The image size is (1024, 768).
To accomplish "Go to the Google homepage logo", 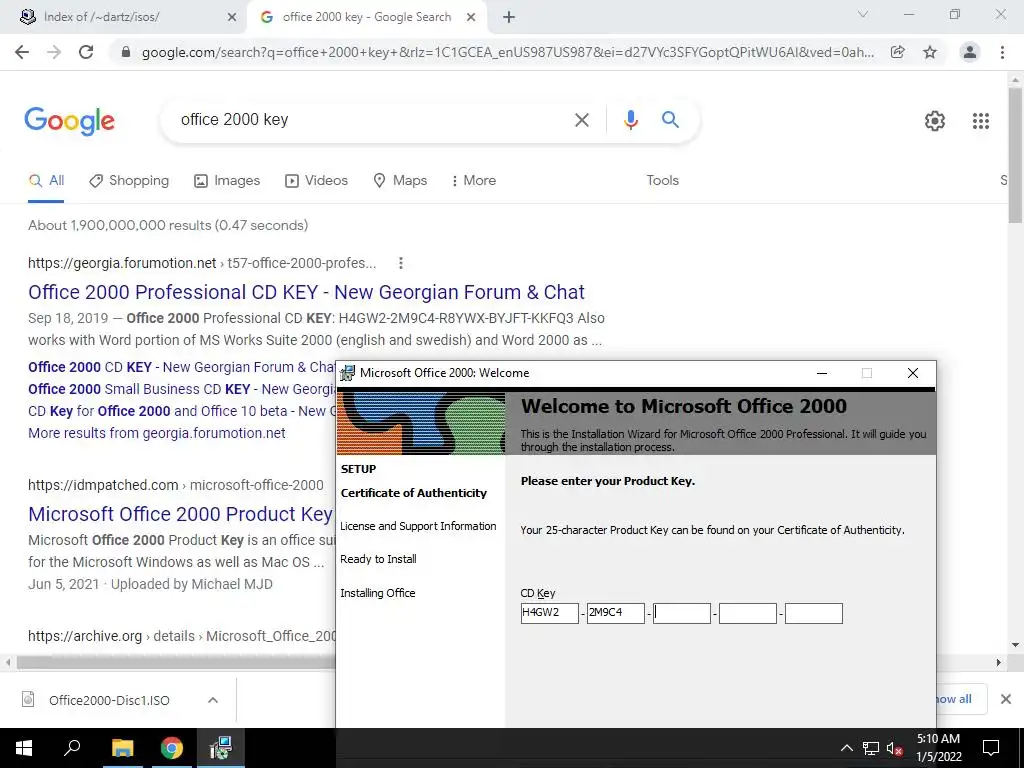I will 69,121.
